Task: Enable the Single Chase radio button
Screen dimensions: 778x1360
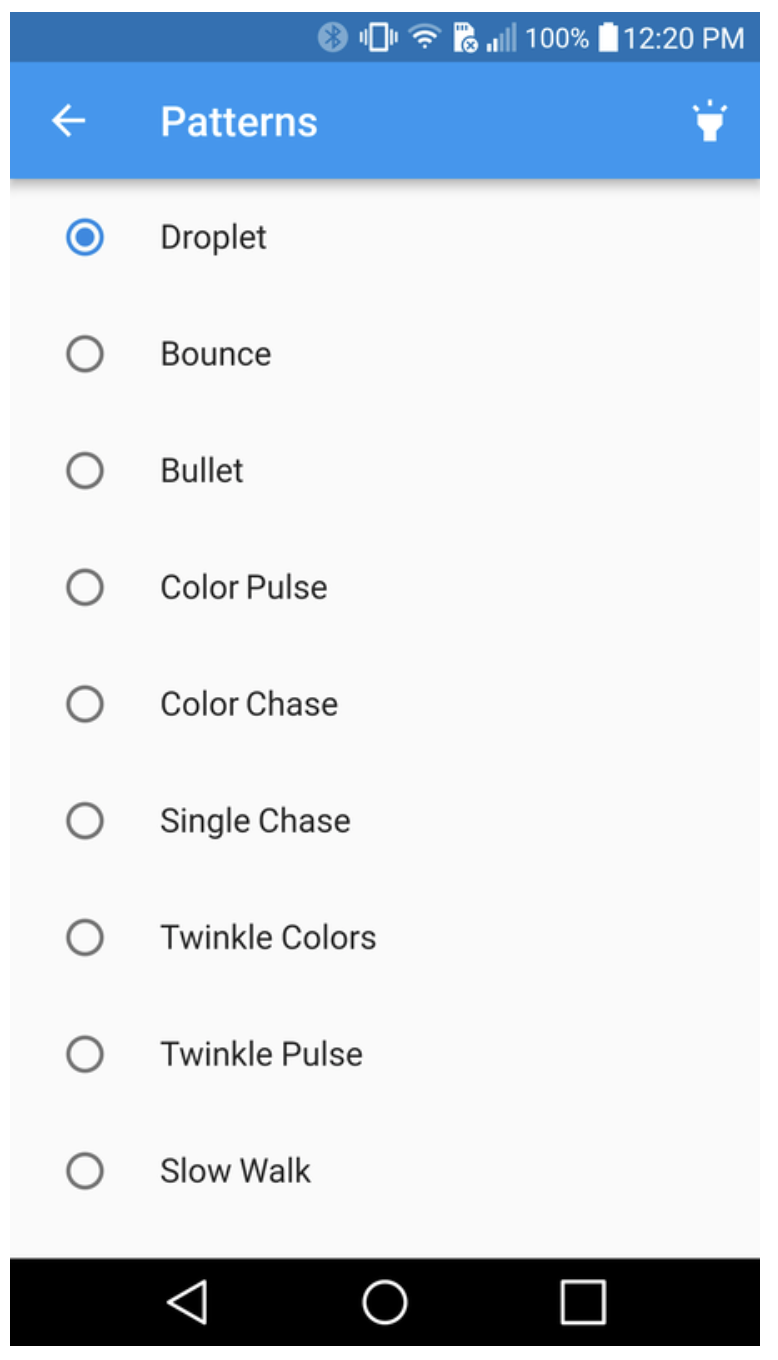Action: coord(85,822)
